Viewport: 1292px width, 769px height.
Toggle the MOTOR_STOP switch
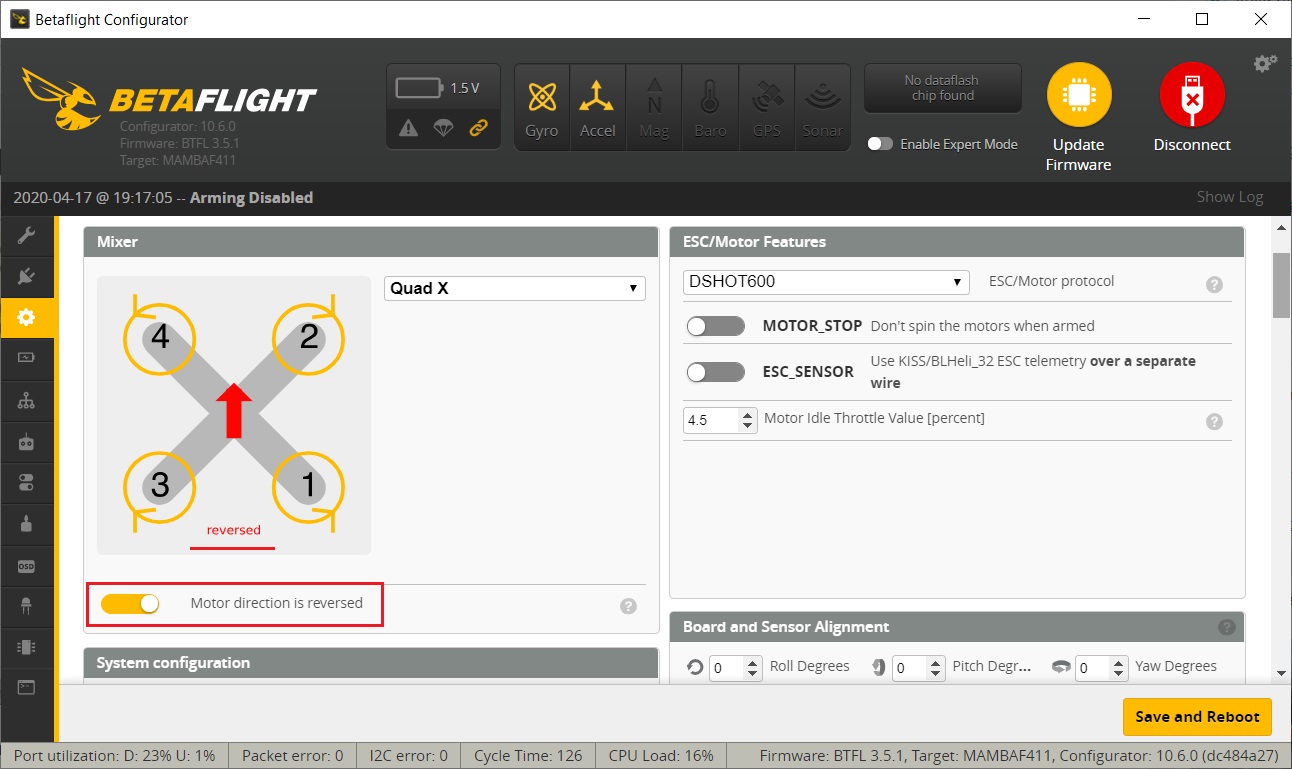pyautogui.click(x=716, y=326)
